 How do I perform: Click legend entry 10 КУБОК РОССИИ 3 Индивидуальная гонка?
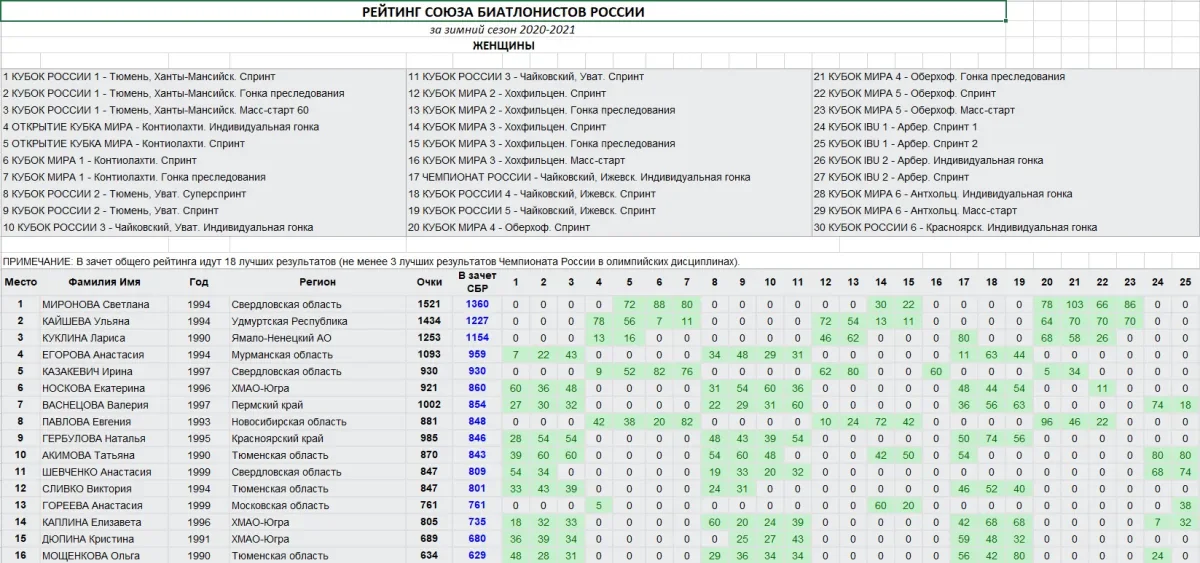click(158, 228)
